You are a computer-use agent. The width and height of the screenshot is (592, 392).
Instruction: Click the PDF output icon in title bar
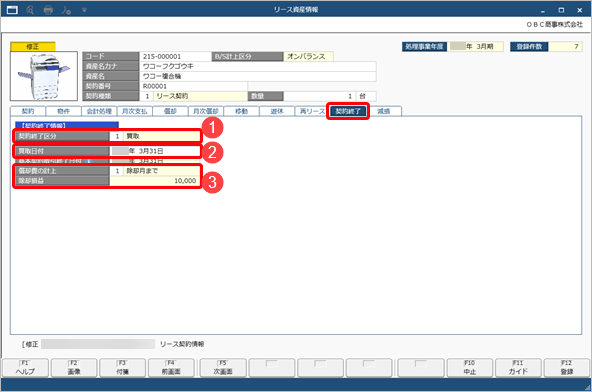coord(66,10)
